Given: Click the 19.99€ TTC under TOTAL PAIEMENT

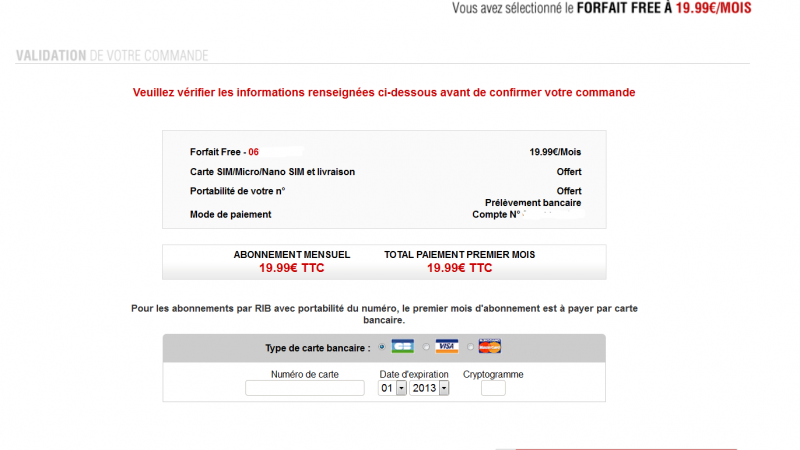Looking at the screenshot, I should click(460, 268).
